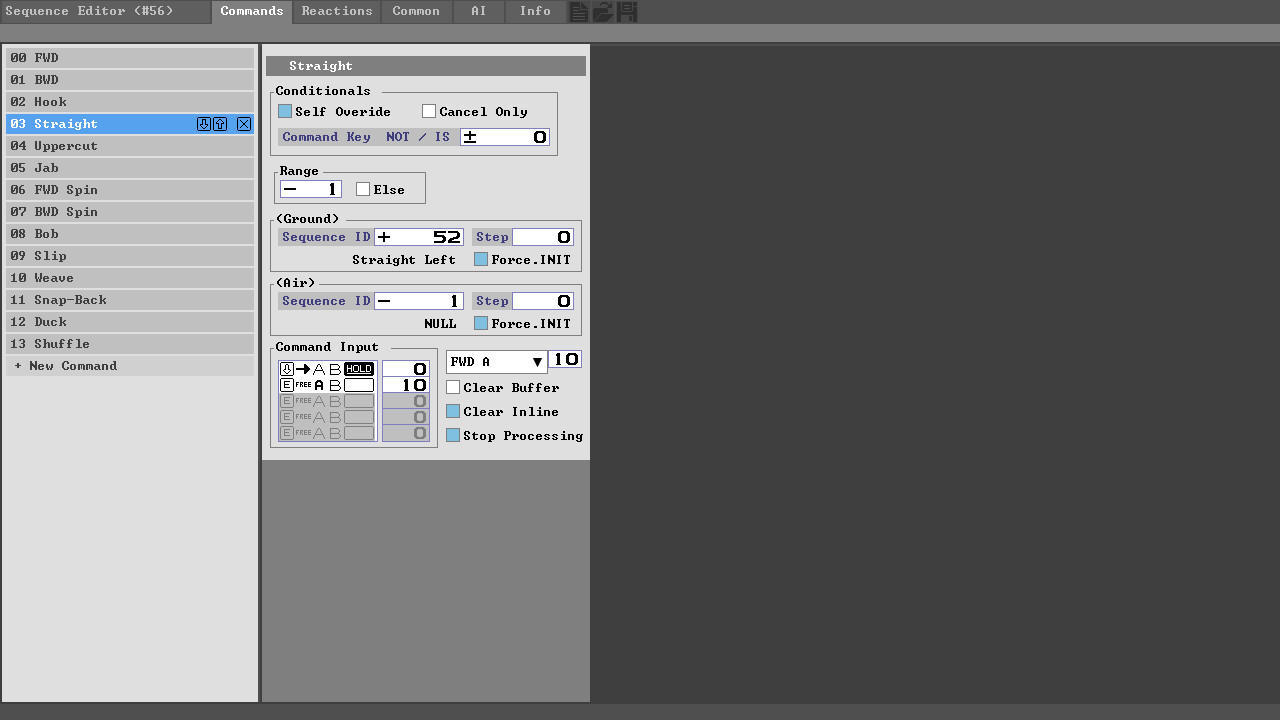Screen dimensions: 1280x720
Task: Open the Ground Sequence ID selector
Action: 419,237
